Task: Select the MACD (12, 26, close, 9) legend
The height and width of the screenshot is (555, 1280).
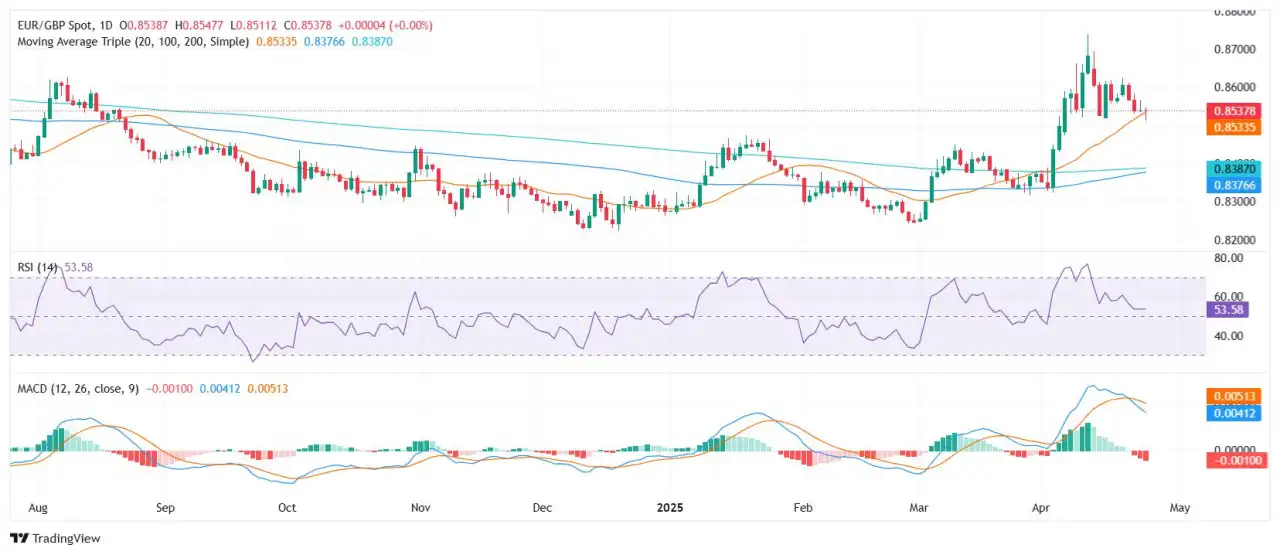Action: [76, 387]
